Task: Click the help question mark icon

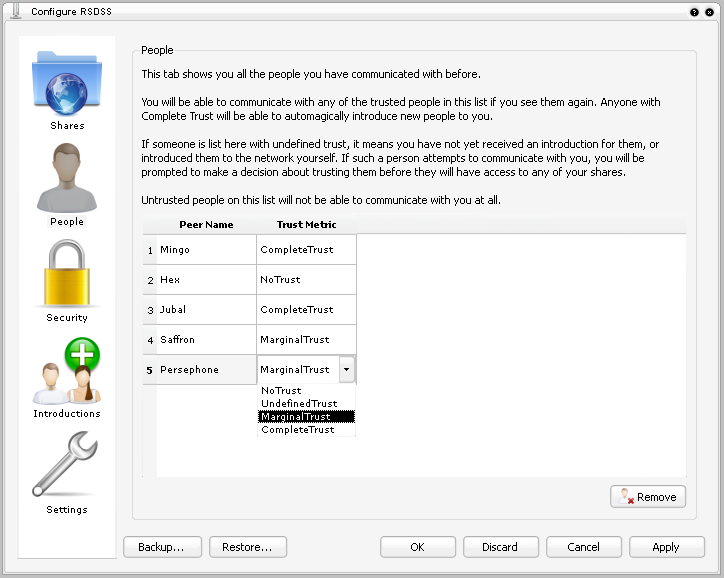Action: [694, 11]
